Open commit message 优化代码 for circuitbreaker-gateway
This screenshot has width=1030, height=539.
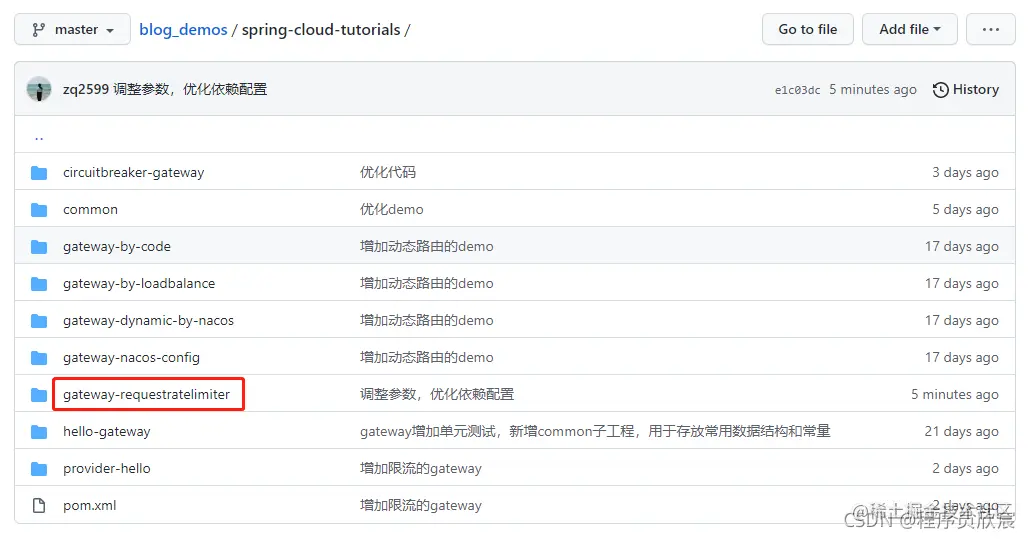point(388,173)
